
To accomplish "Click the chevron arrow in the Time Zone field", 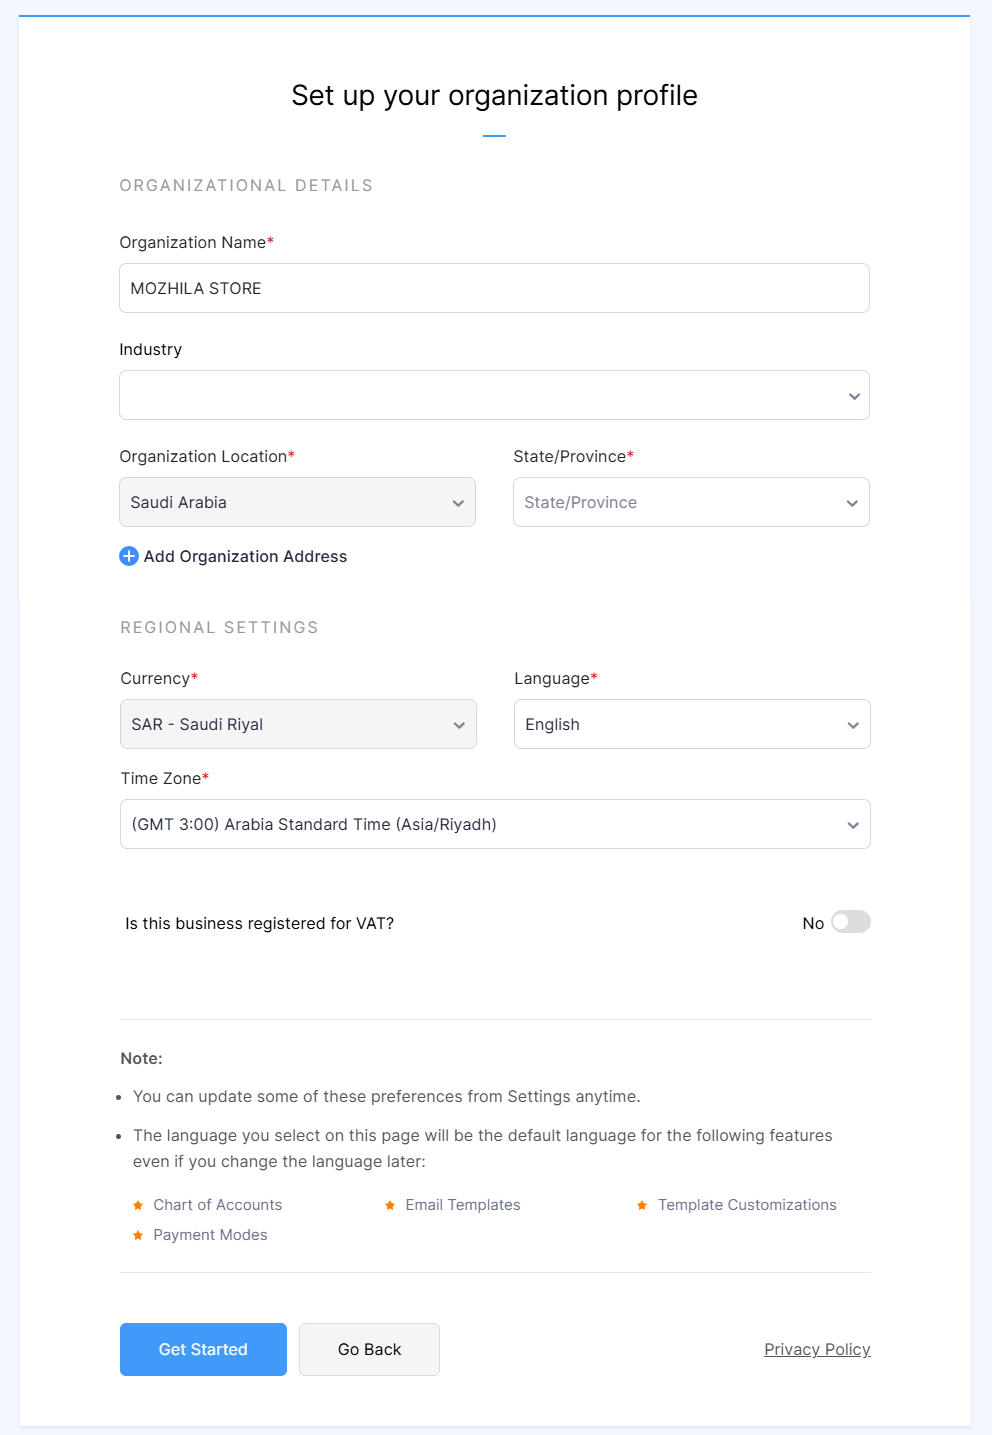I will pyautogui.click(x=853, y=825).
